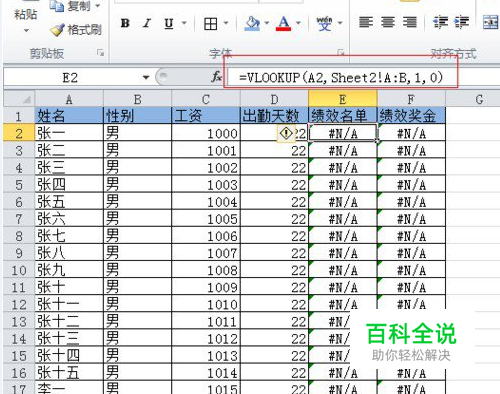Click header cell 工资
The width and height of the screenshot is (500, 394).
(206, 116)
